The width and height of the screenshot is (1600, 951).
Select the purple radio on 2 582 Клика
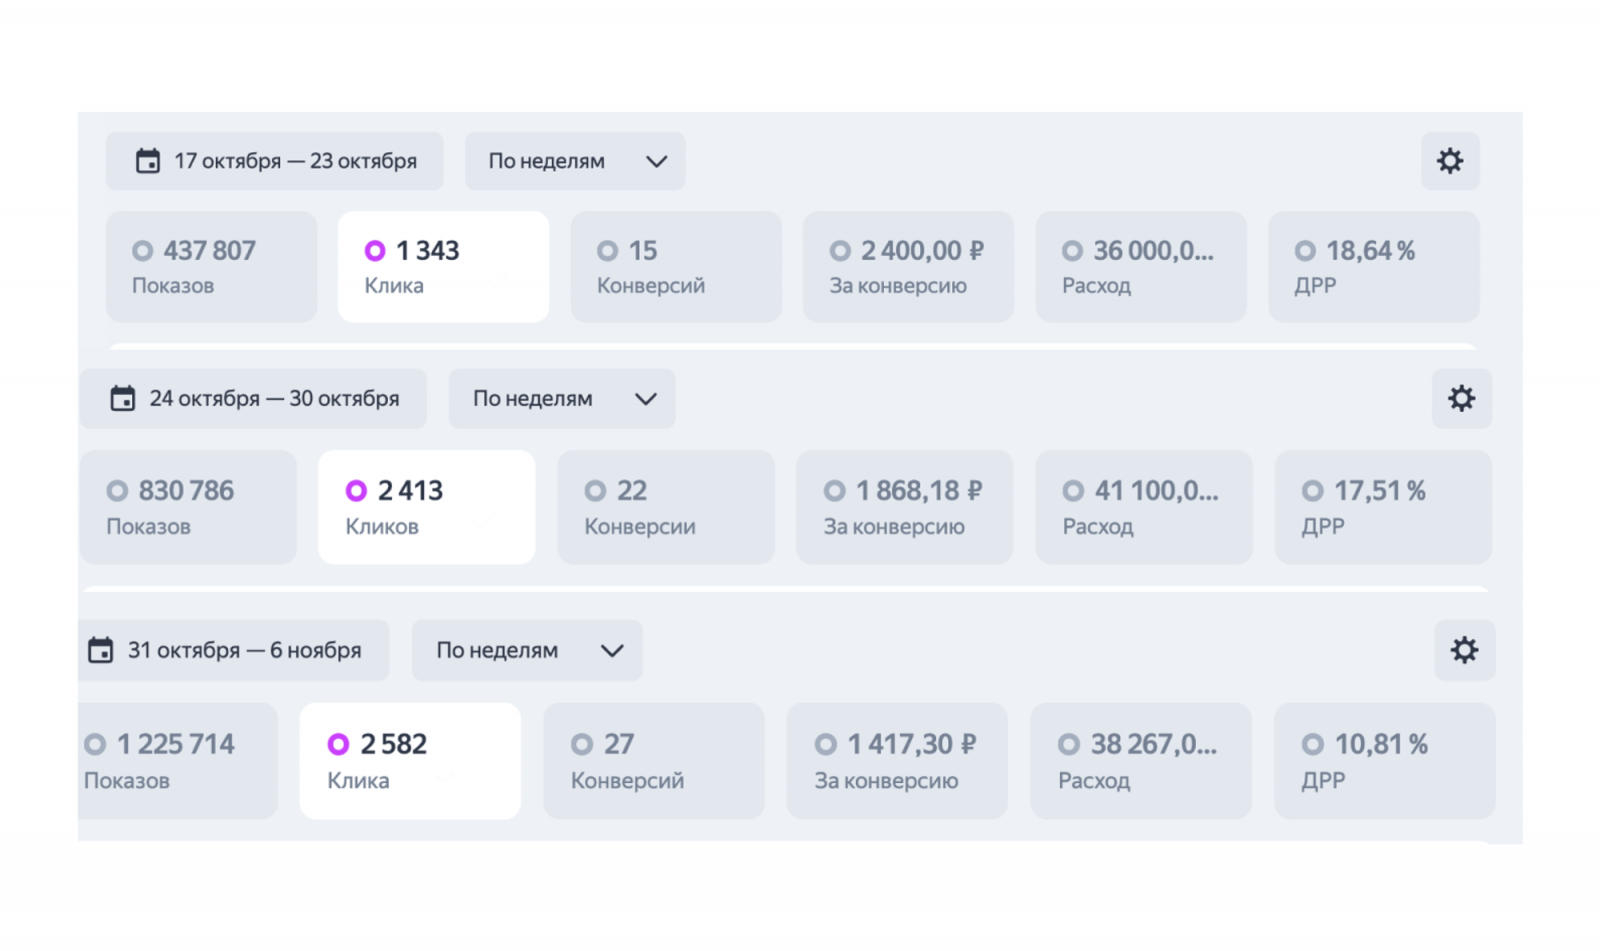click(338, 744)
